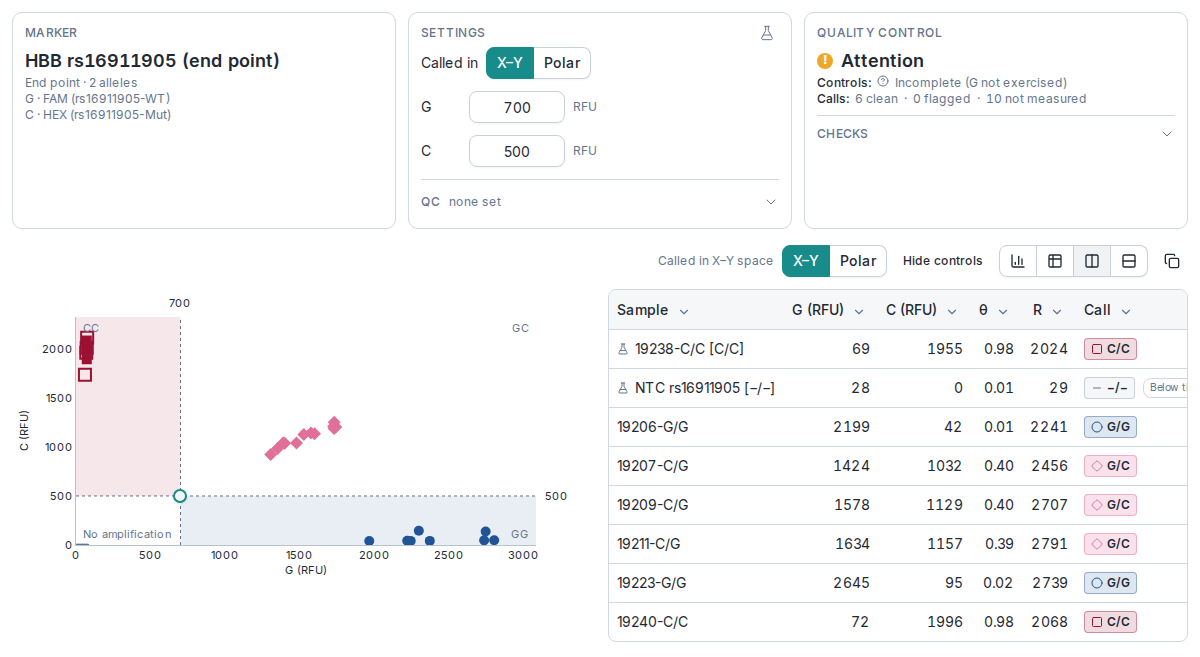Click the G/C call badge for 19211-C/G
The width and height of the screenshot is (1200, 657).
click(x=1110, y=544)
